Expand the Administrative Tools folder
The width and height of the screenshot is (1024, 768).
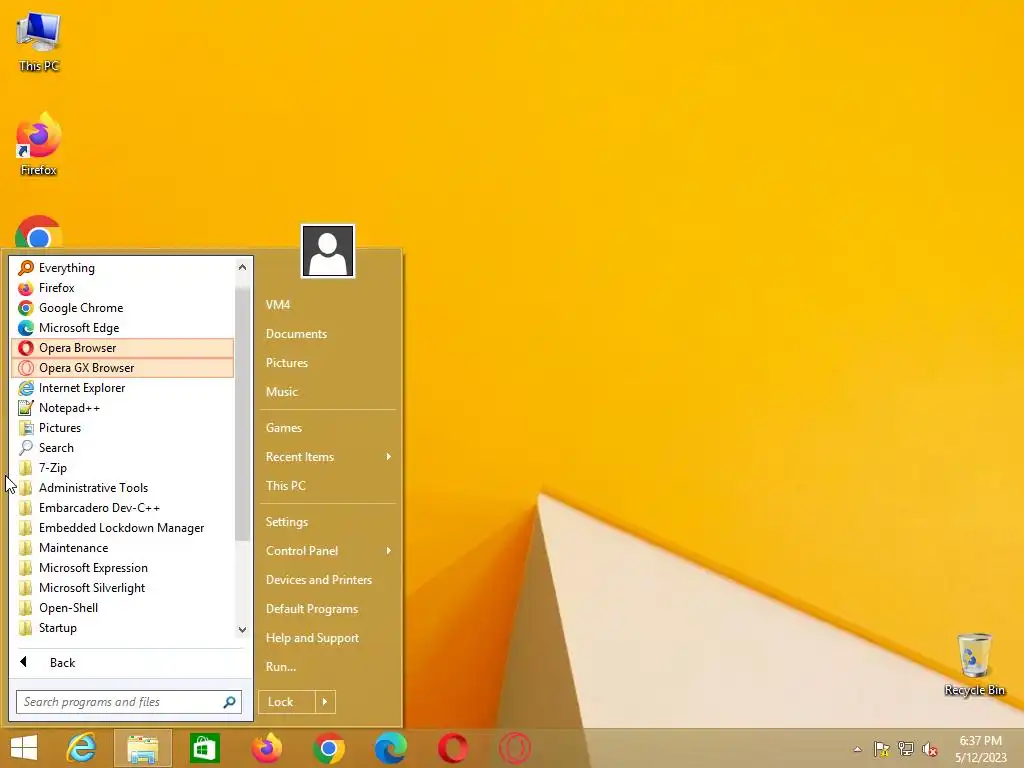pos(122,488)
